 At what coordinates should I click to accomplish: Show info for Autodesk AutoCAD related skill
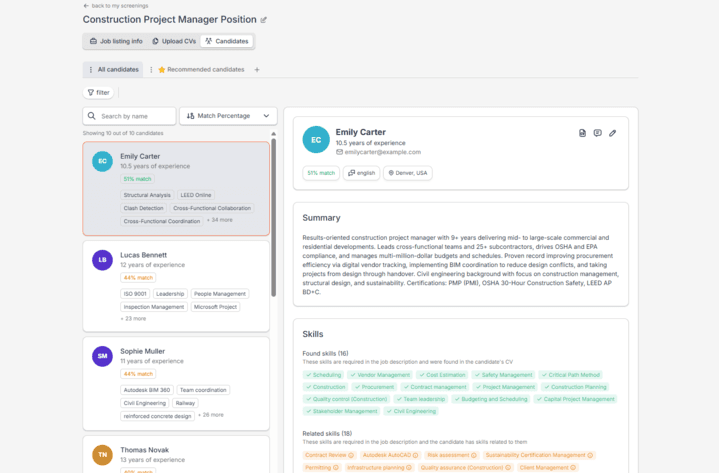(415, 456)
